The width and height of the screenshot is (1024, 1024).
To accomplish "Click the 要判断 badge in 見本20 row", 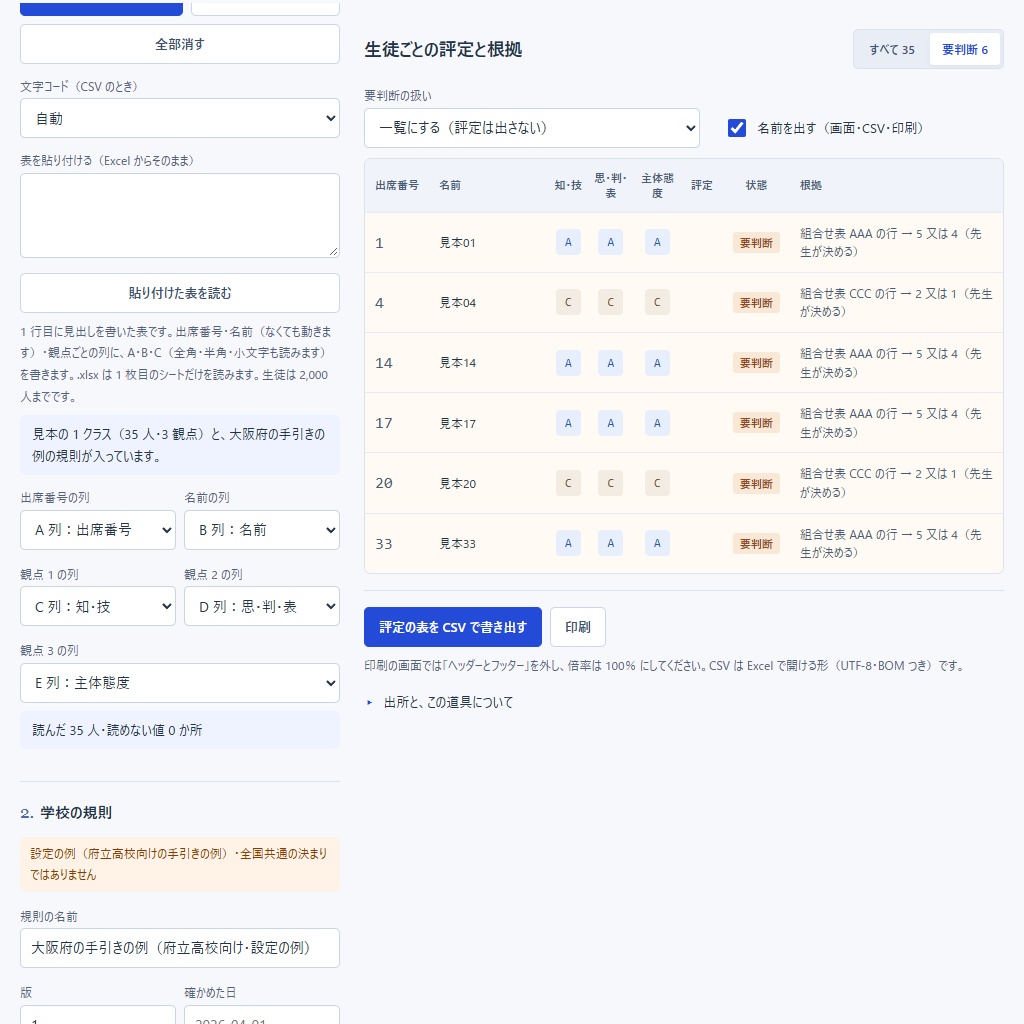I will (756, 483).
